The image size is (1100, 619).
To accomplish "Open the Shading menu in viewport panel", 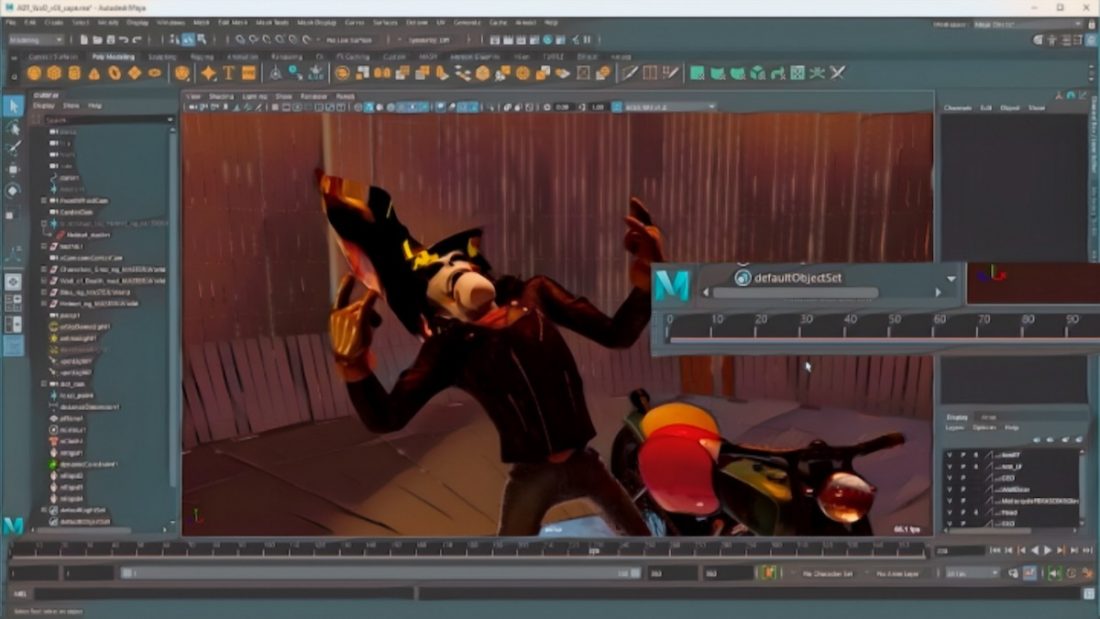I will tap(221, 96).
